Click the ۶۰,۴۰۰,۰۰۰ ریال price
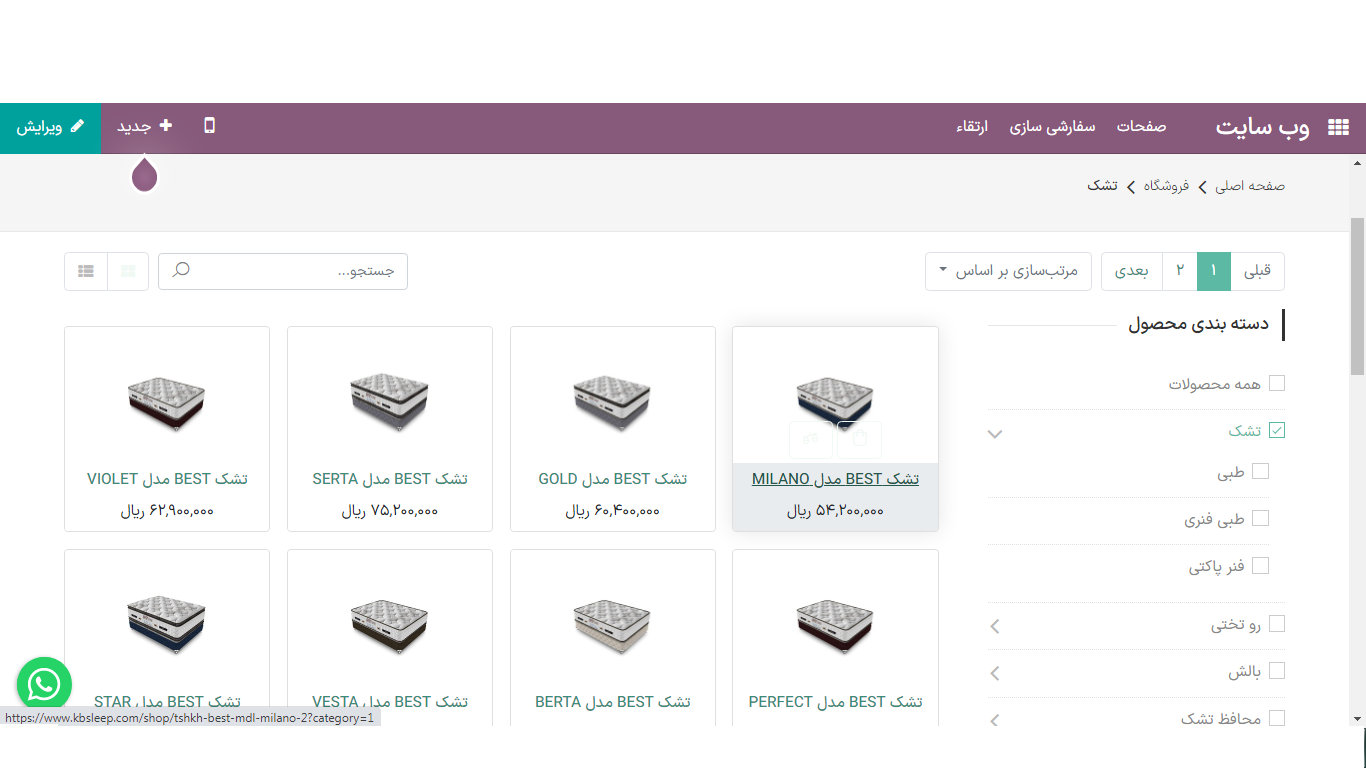This screenshot has height=768, width=1366. tap(613, 511)
